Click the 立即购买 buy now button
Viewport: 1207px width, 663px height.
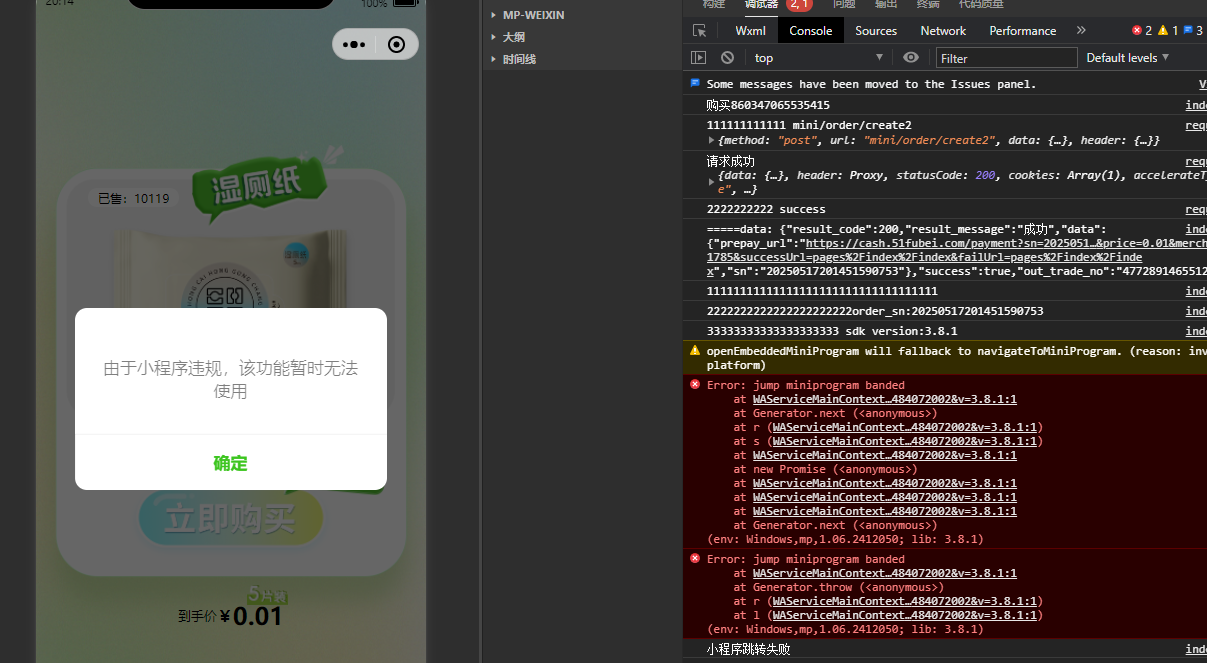click(231, 519)
